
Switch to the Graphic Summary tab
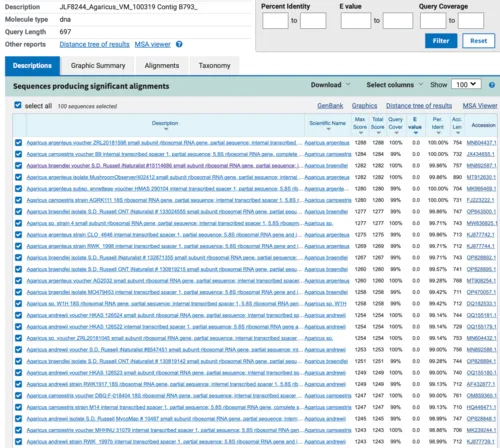click(98, 66)
